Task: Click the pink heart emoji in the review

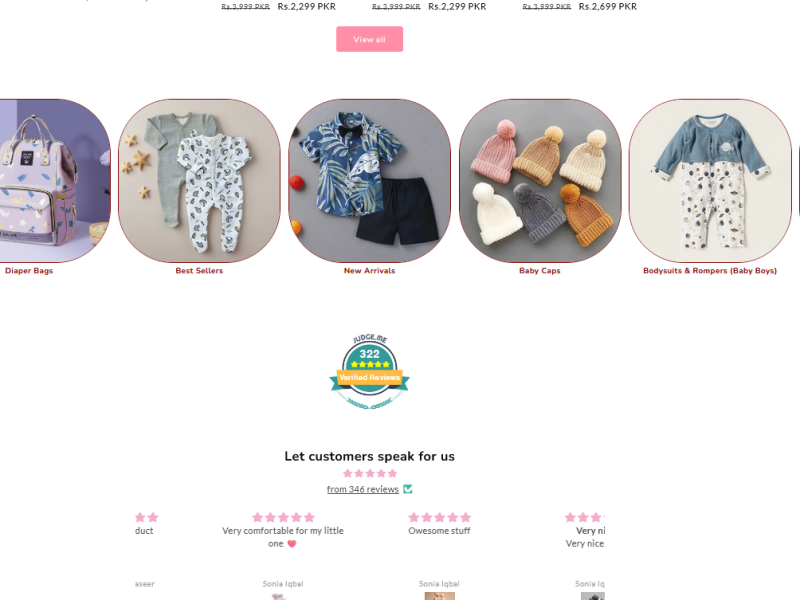Action: point(292,544)
